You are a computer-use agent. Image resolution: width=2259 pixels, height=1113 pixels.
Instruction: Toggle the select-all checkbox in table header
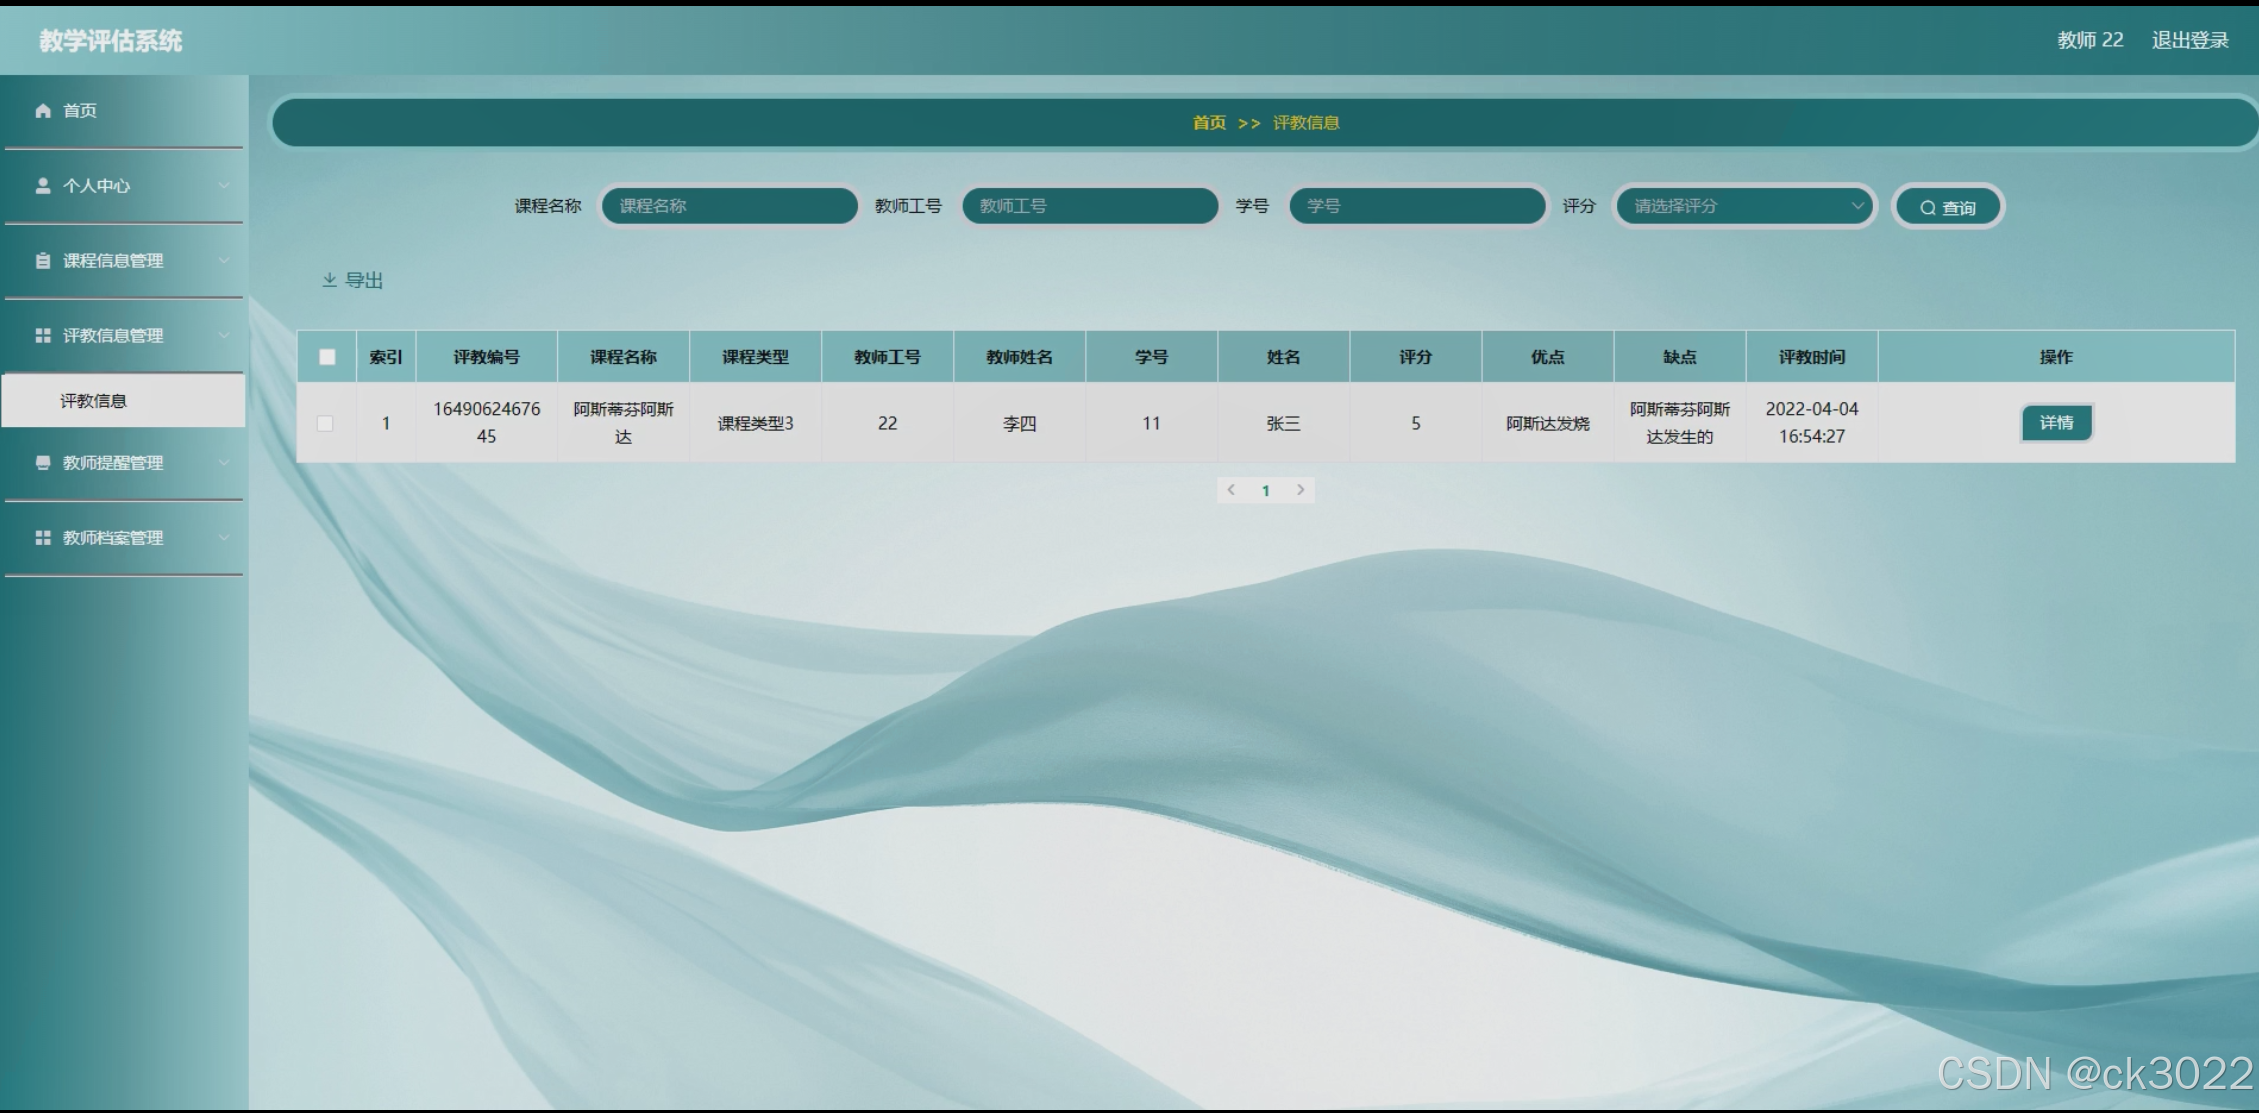point(327,357)
